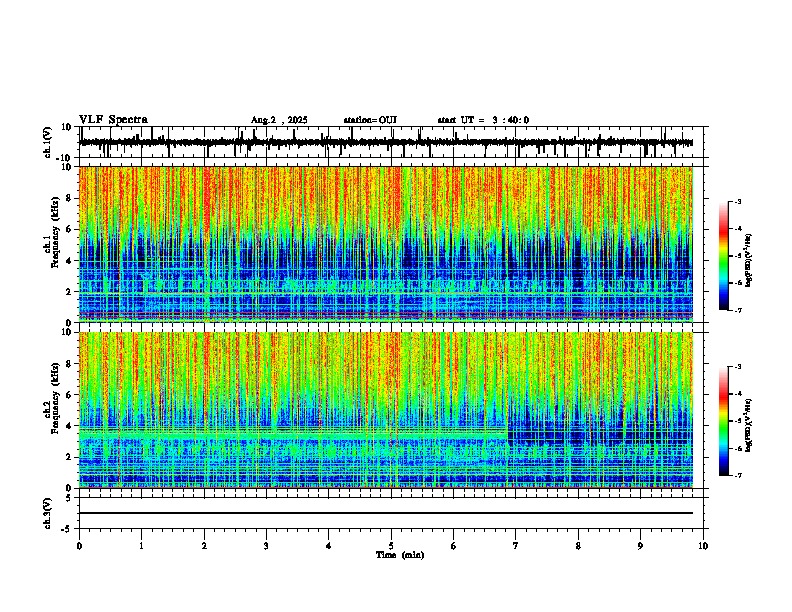
Task: Select the "ch.1(V)" waveform axis label
Action: point(48,142)
